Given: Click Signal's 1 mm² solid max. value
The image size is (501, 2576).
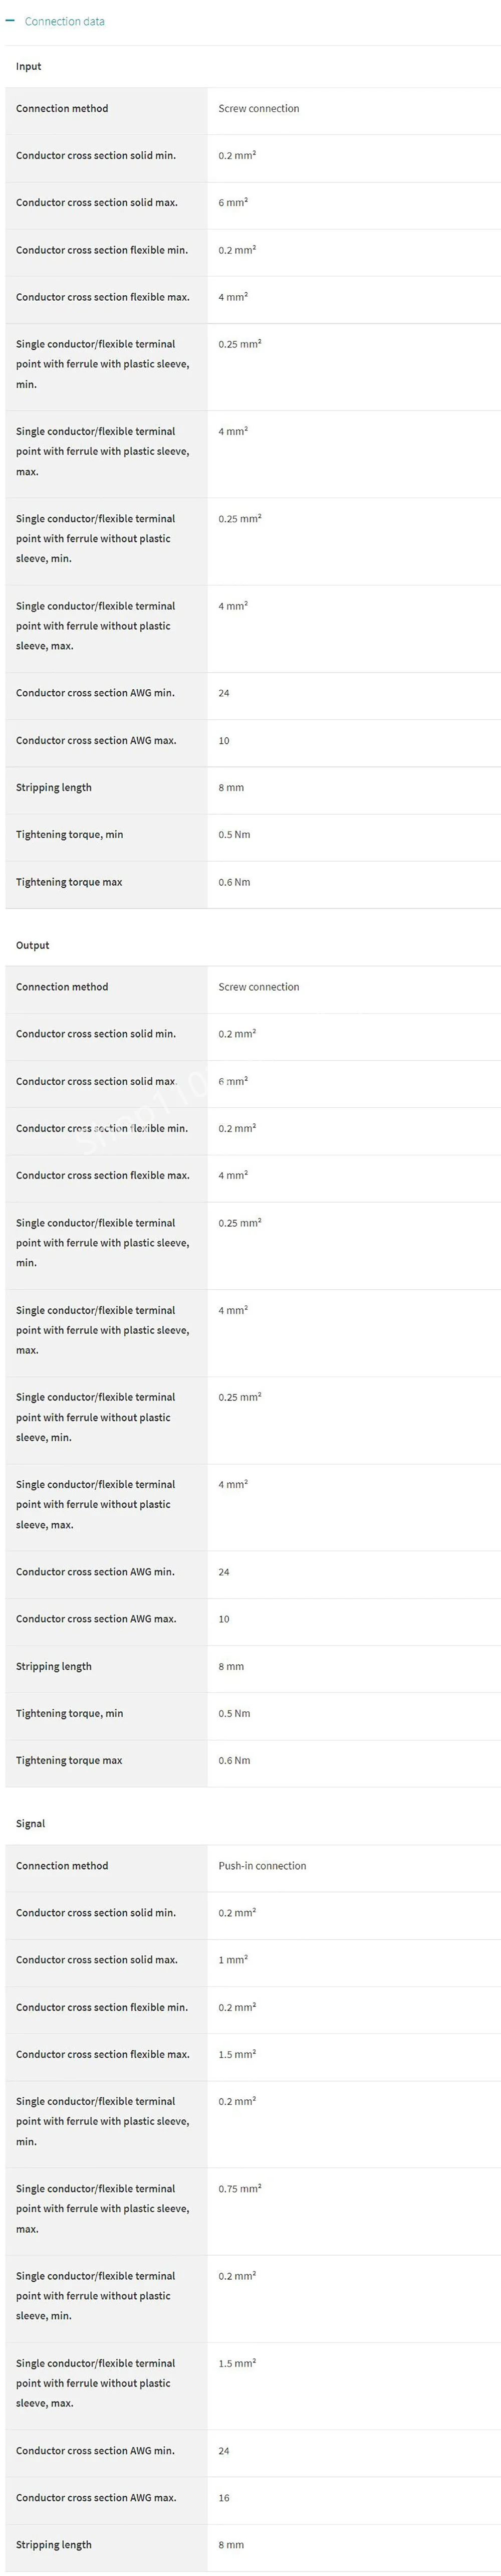Looking at the screenshot, I should pos(233,1959).
